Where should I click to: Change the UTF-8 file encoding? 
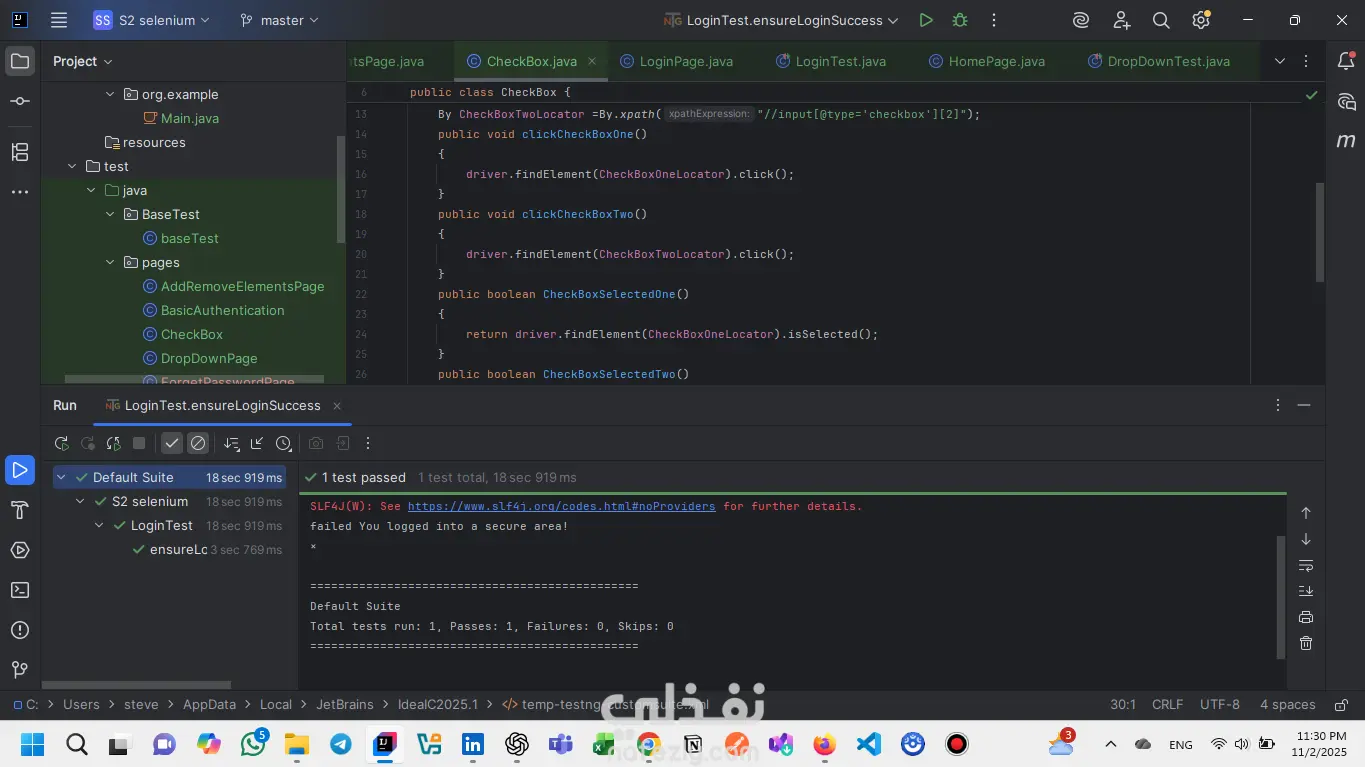1220,704
